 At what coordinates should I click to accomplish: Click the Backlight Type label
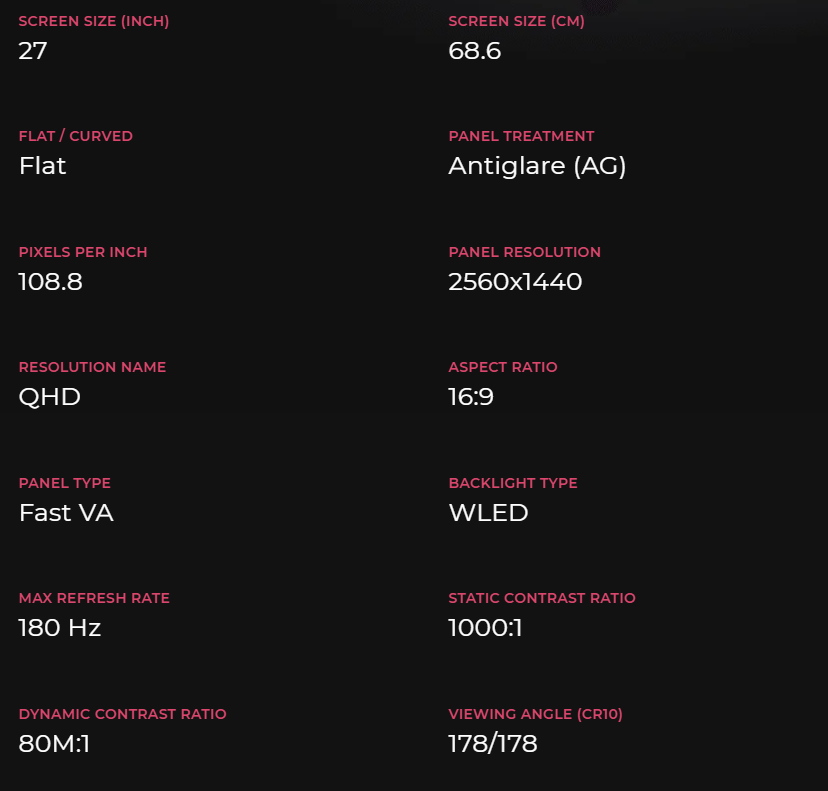[513, 483]
